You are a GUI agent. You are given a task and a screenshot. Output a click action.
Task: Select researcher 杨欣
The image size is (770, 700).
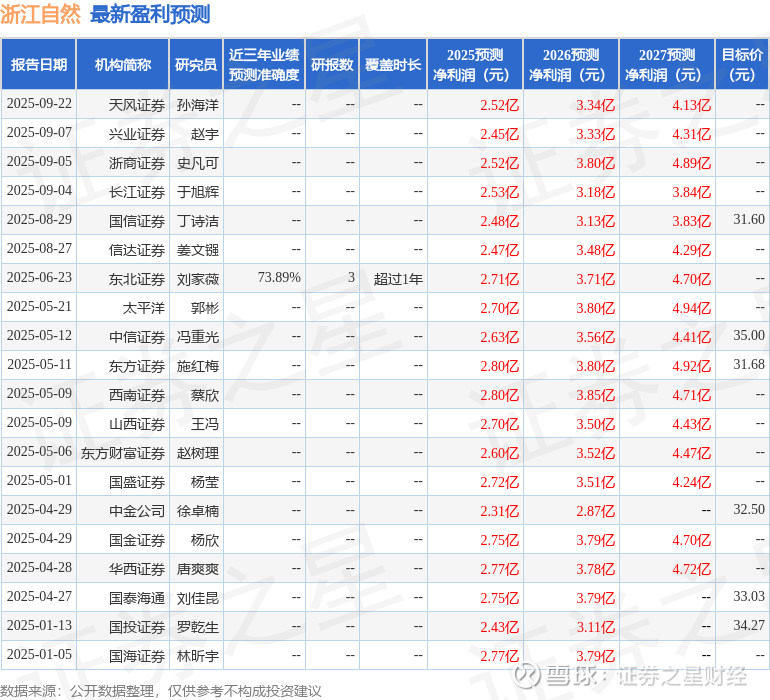click(205, 540)
